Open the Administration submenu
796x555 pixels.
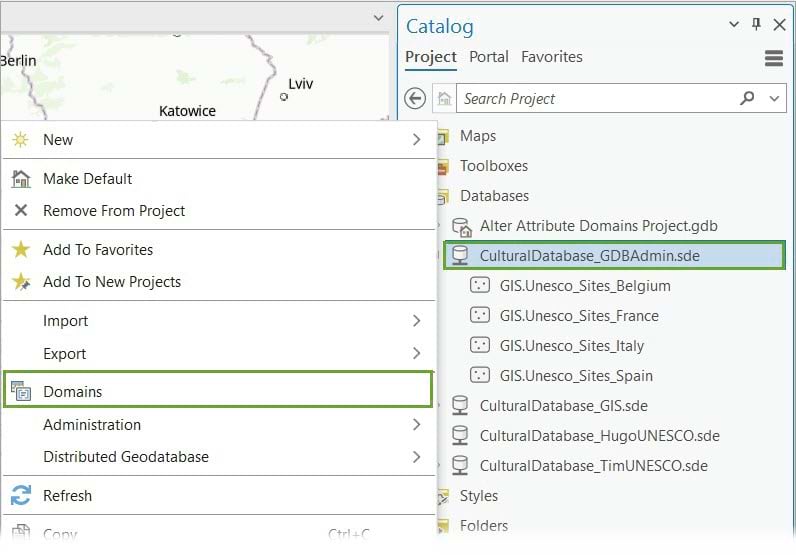[218, 425]
